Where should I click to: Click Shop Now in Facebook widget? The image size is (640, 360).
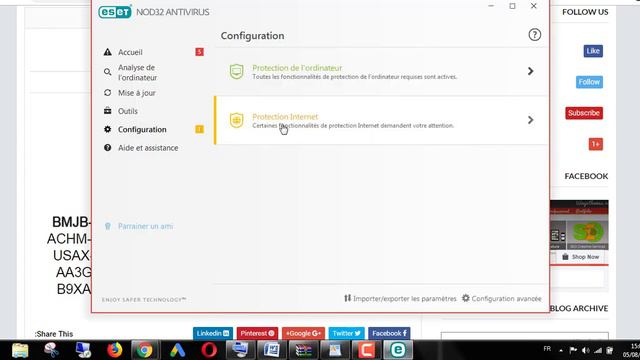(581, 257)
